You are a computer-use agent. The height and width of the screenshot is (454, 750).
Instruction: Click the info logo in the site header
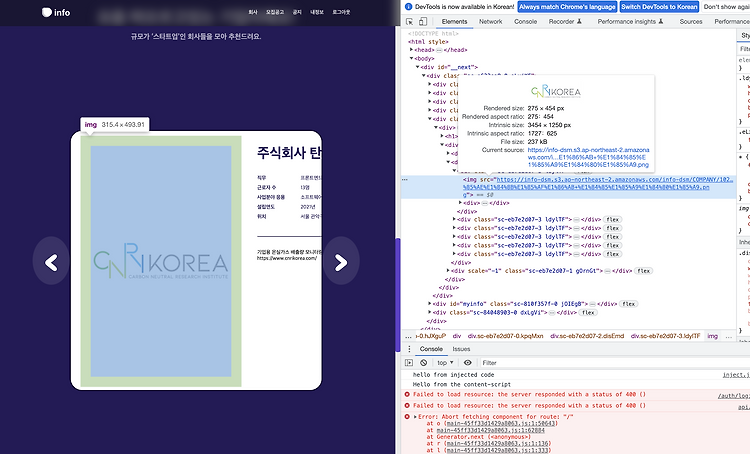coord(55,12)
